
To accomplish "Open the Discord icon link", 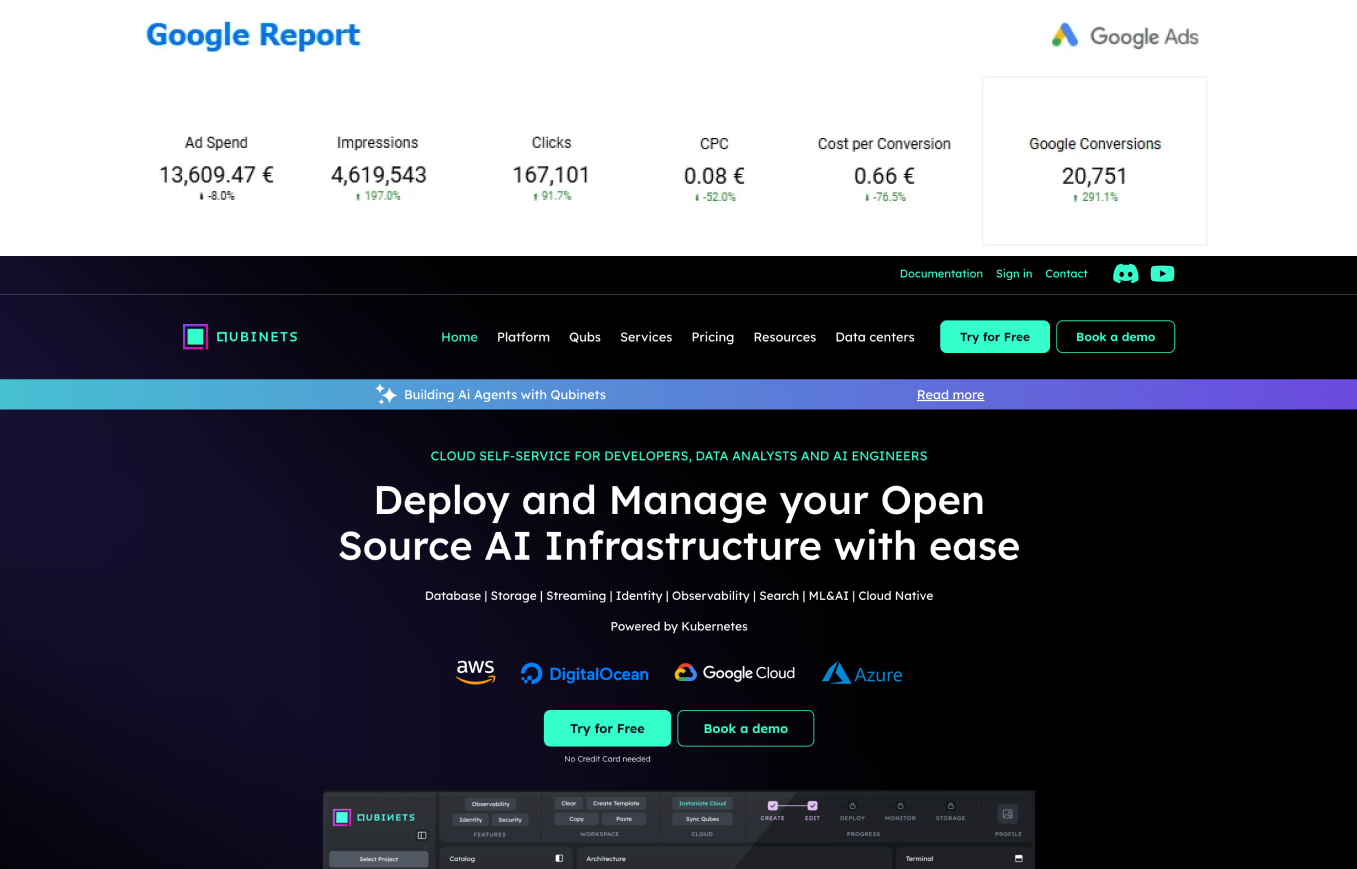I will (1126, 274).
